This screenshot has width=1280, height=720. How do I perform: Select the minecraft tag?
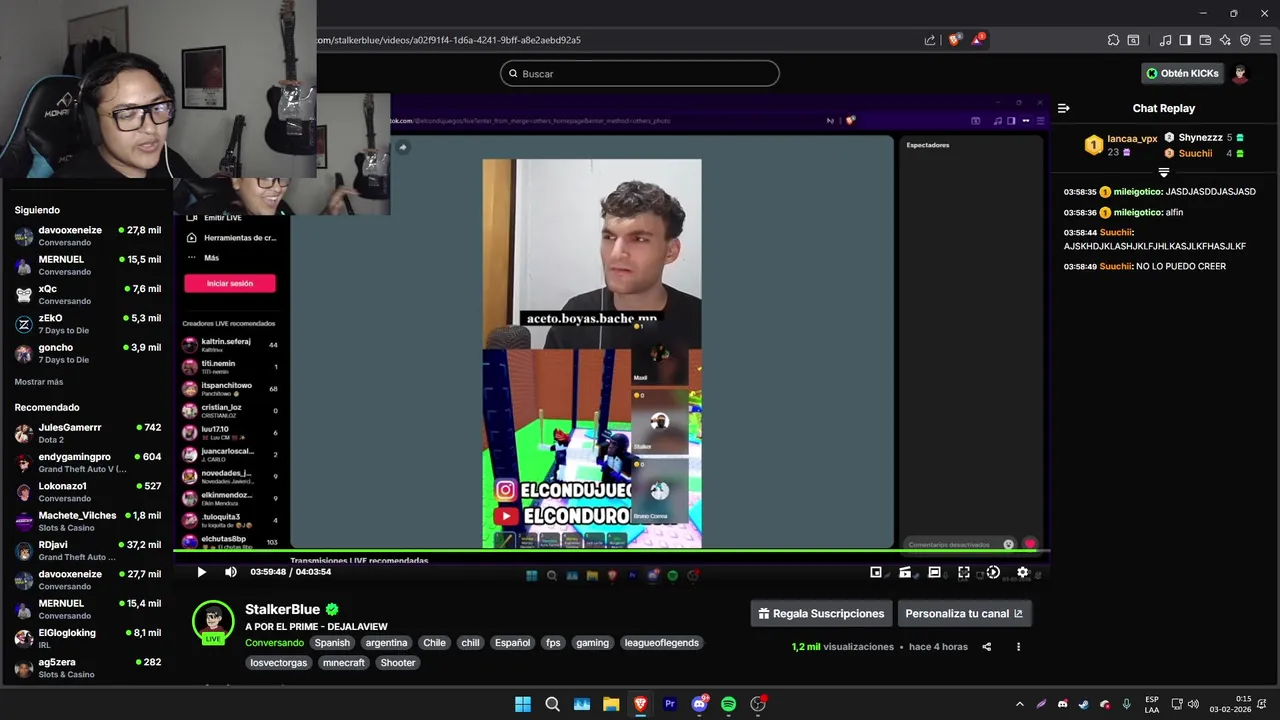pyautogui.click(x=343, y=663)
